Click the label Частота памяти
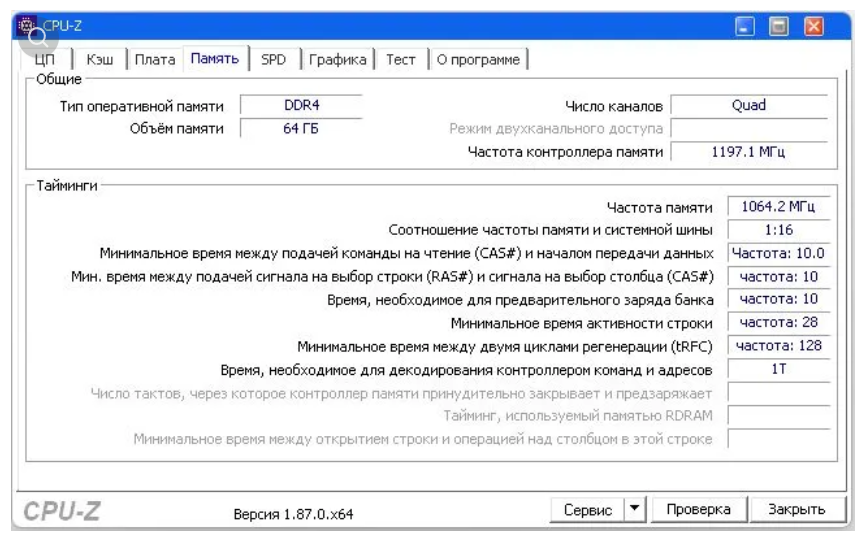Viewport: 860px width, 536px height. [x=659, y=207]
